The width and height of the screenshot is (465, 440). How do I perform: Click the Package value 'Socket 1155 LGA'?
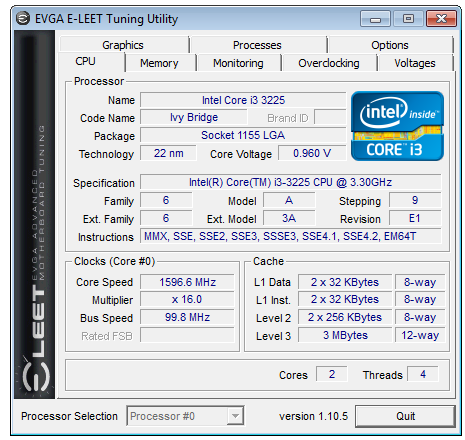(x=243, y=135)
